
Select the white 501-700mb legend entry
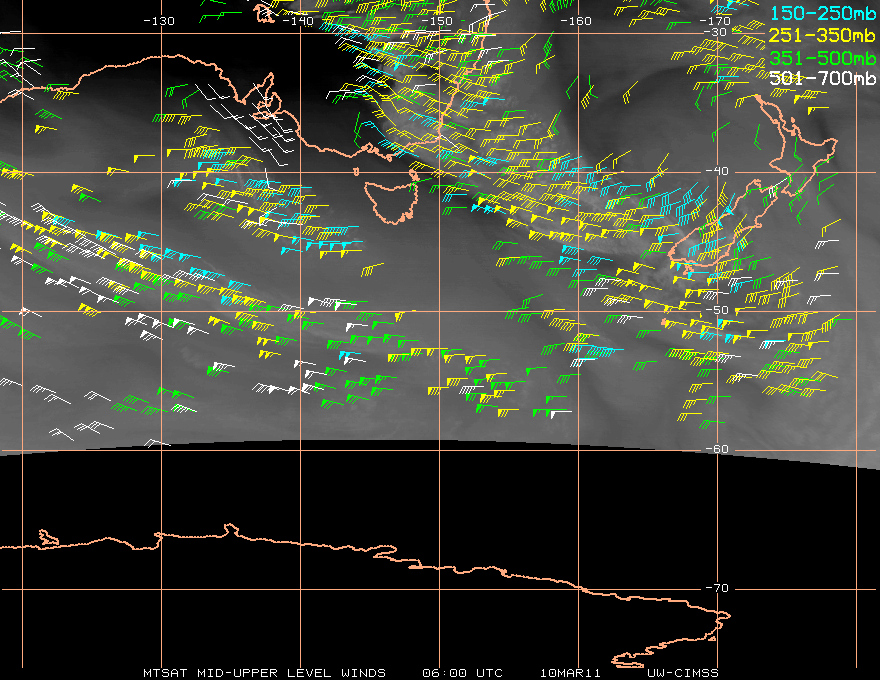point(823,78)
